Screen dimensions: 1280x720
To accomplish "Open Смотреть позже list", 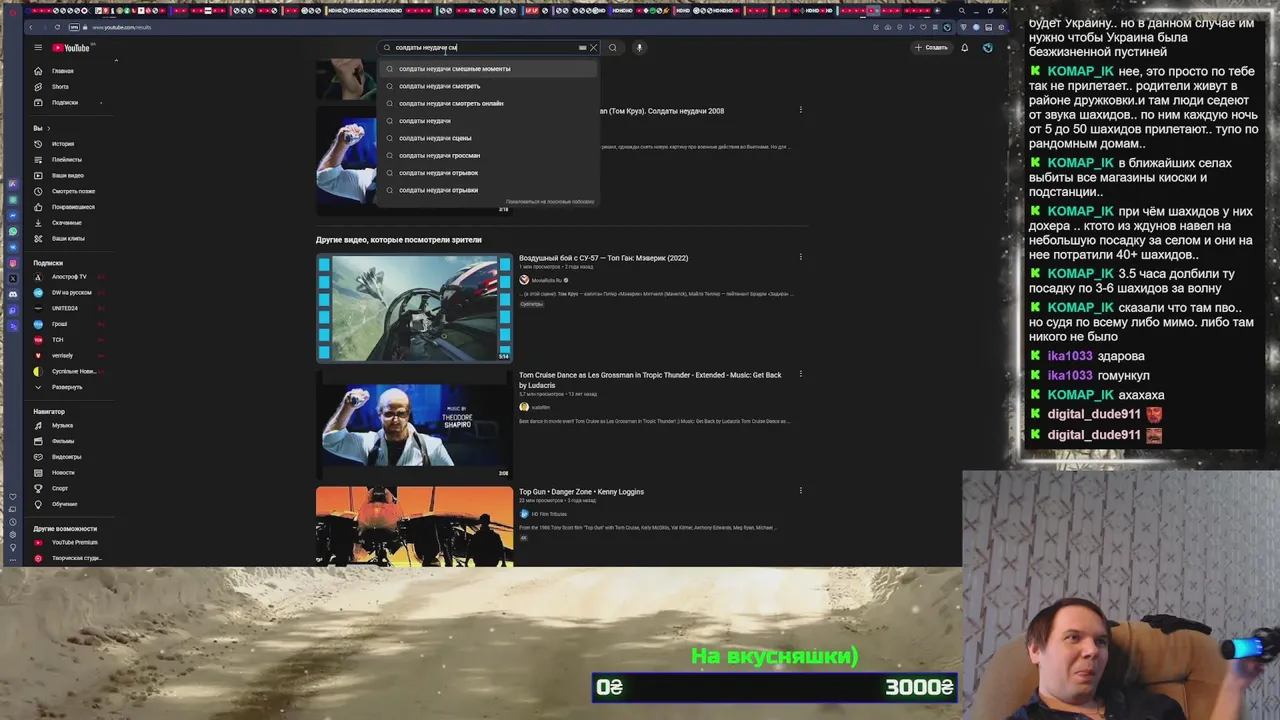I will [x=73, y=191].
